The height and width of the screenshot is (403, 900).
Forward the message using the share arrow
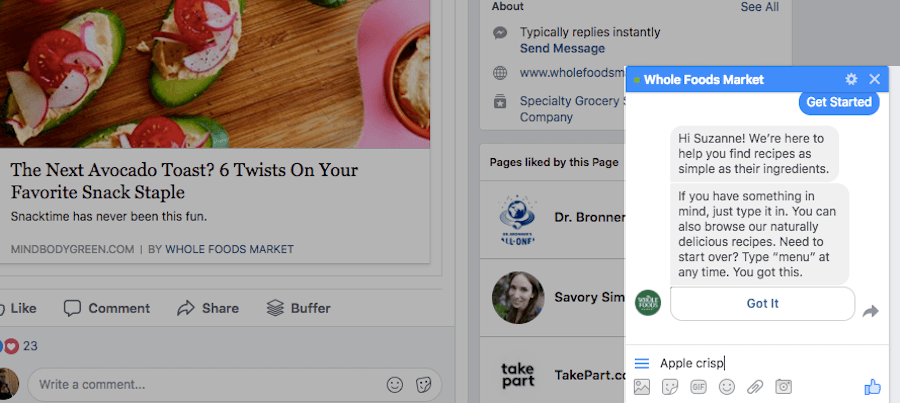click(871, 311)
